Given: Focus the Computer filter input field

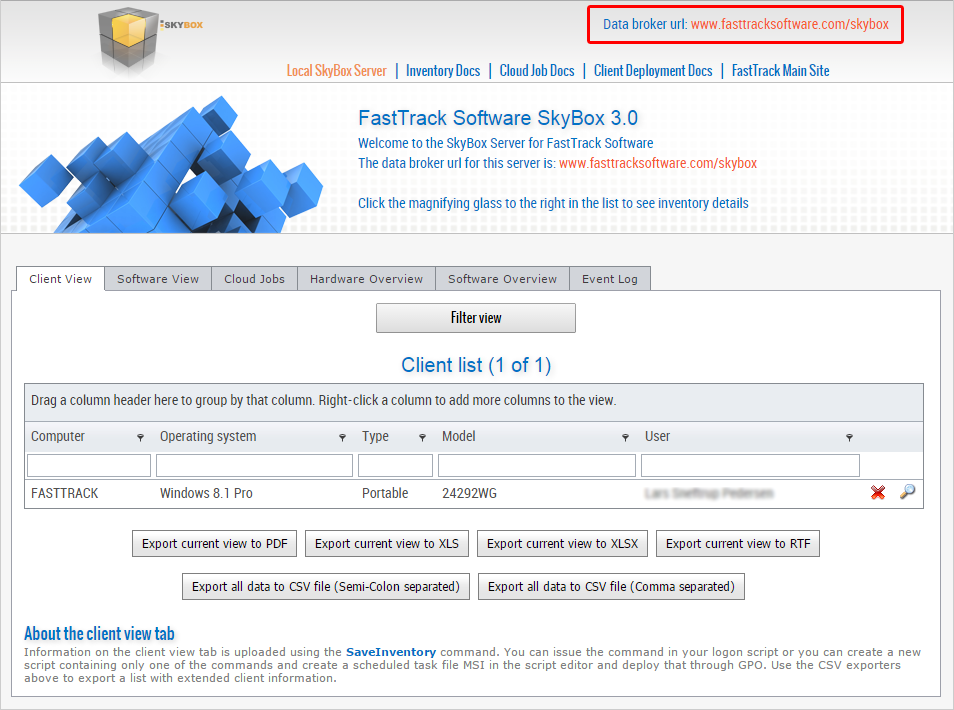Looking at the screenshot, I should click(89, 465).
